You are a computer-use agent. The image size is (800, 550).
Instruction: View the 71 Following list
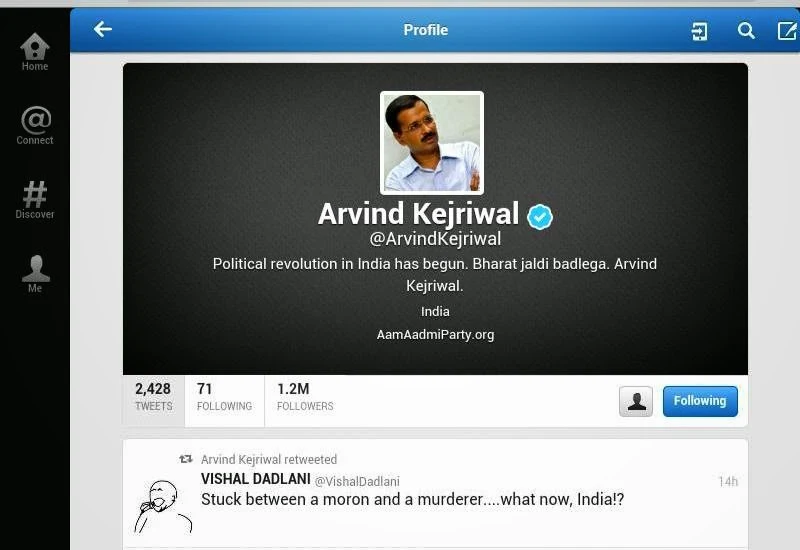(224, 396)
